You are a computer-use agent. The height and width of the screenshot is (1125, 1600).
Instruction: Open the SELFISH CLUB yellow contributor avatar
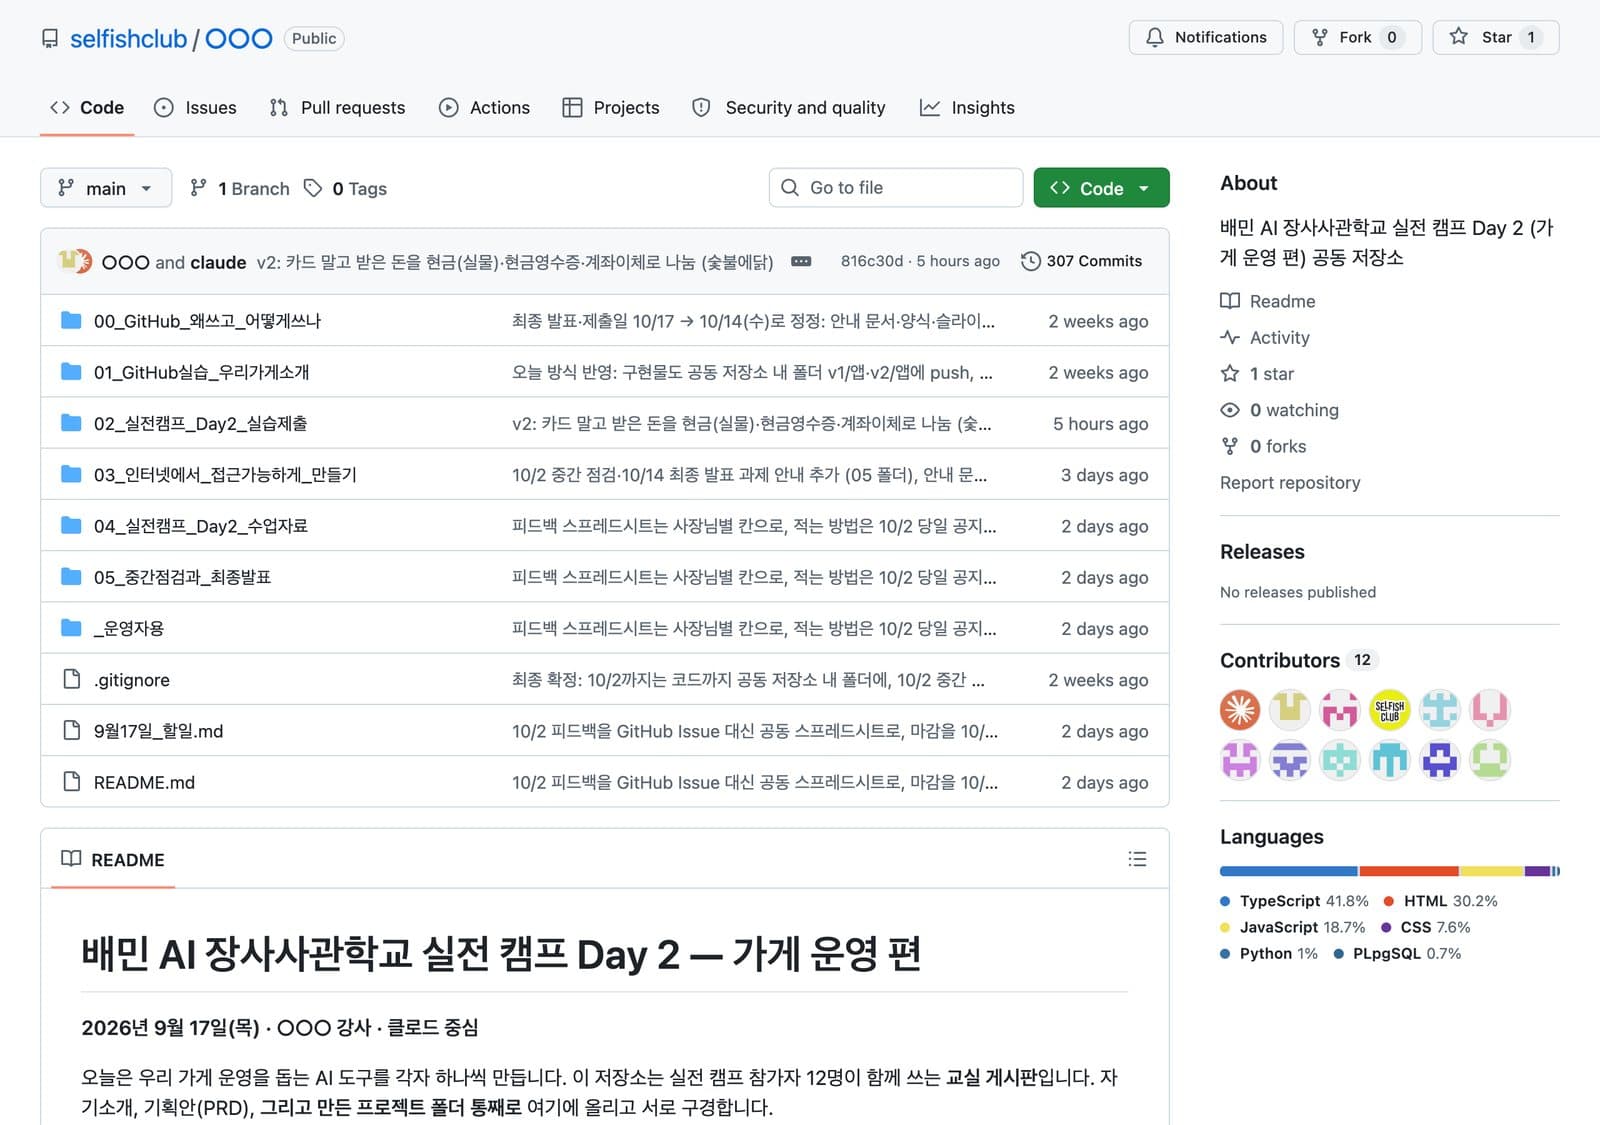[x=1390, y=710]
